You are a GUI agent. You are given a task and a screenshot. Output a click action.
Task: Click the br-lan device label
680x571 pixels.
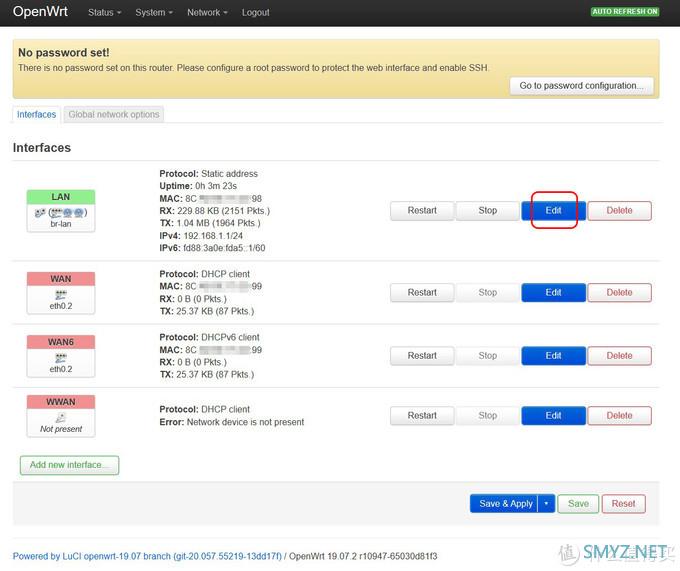(61, 224)
